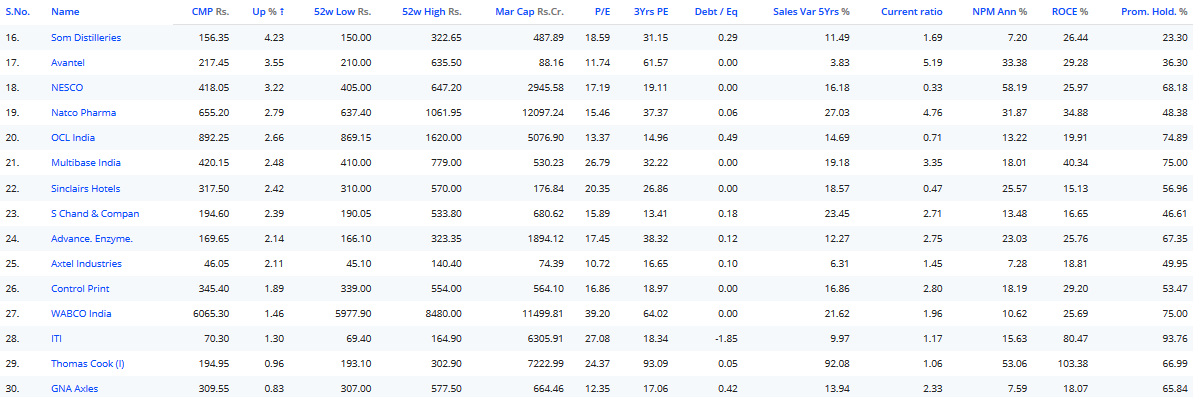Select WABCO India CMP 6065.30
Screen dimensions: 1201x397
pos(212,313)
